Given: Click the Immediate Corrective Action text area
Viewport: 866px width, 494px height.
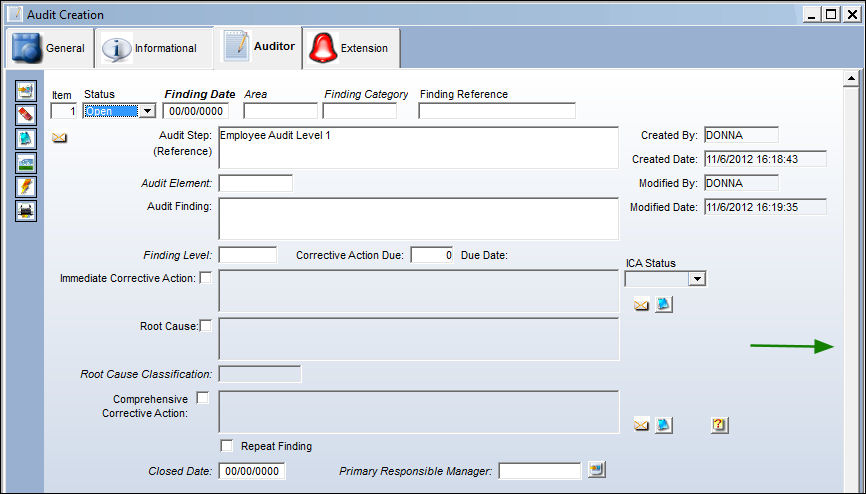Looking at the screenshot, I should (419, 291).
